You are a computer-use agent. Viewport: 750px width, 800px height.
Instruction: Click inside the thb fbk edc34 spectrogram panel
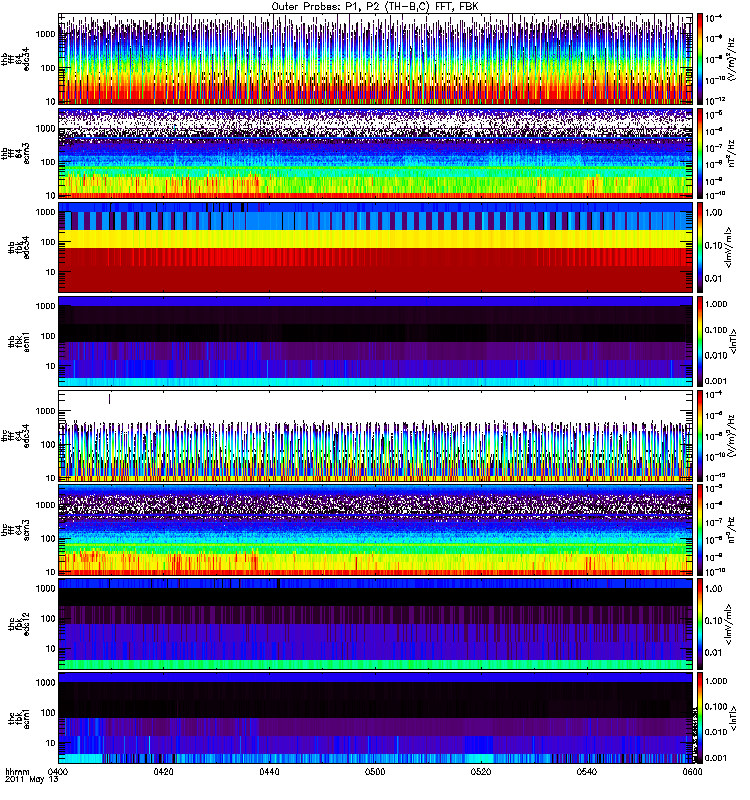(x=375, y=247)
